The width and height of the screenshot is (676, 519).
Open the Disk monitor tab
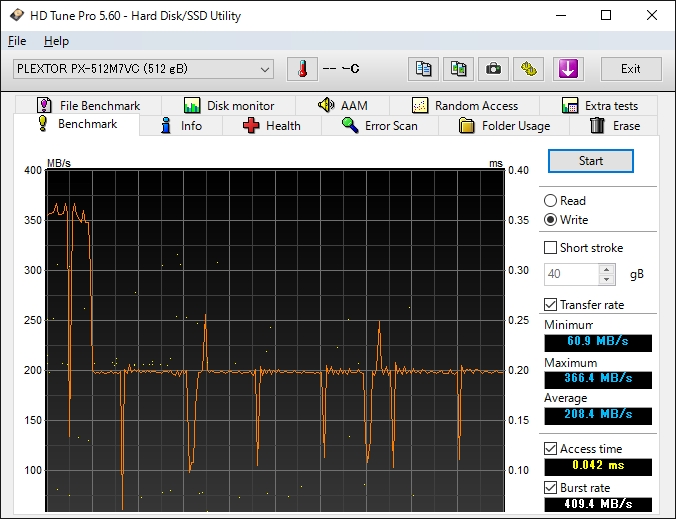pyautogui.click(x=229, y=106)
